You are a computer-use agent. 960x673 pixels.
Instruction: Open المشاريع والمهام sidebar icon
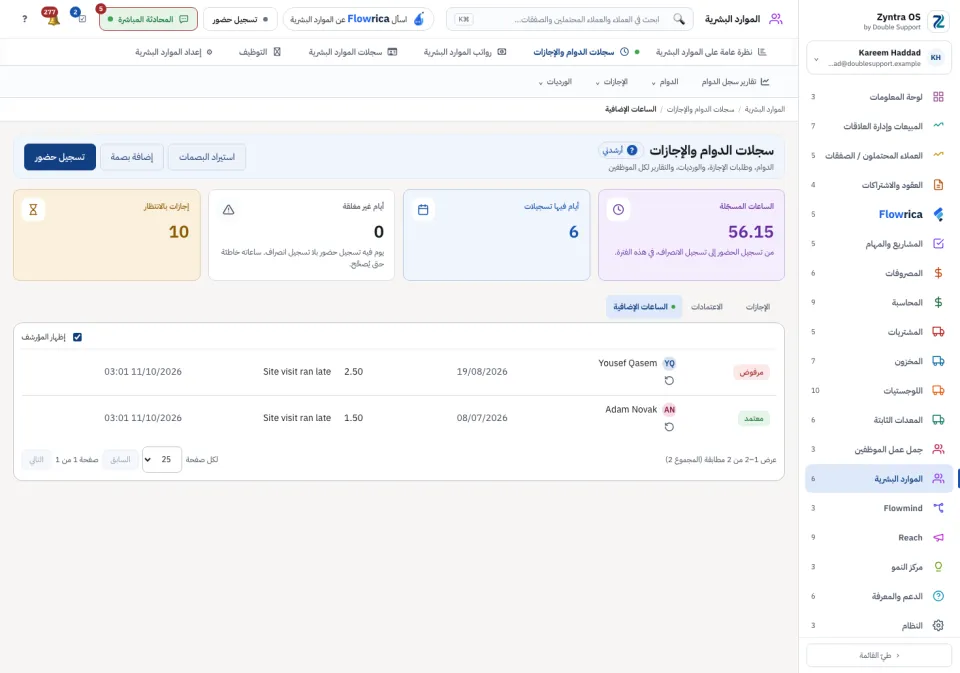coord(938,244)
